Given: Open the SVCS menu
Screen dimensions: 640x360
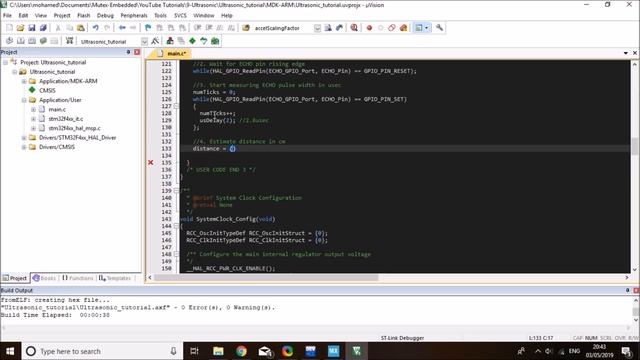Looking at the screenshot, I should [180, 16].
